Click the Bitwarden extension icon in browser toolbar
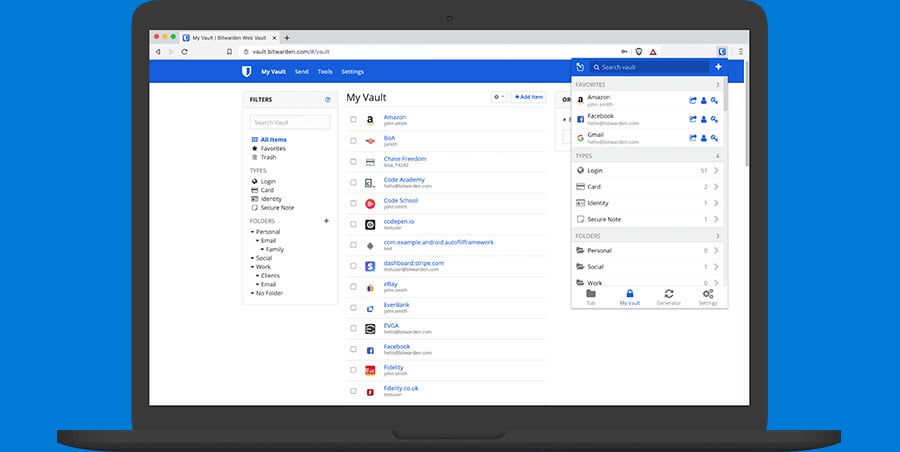This screenshot has width=900, height=452. tap(722, 52)
